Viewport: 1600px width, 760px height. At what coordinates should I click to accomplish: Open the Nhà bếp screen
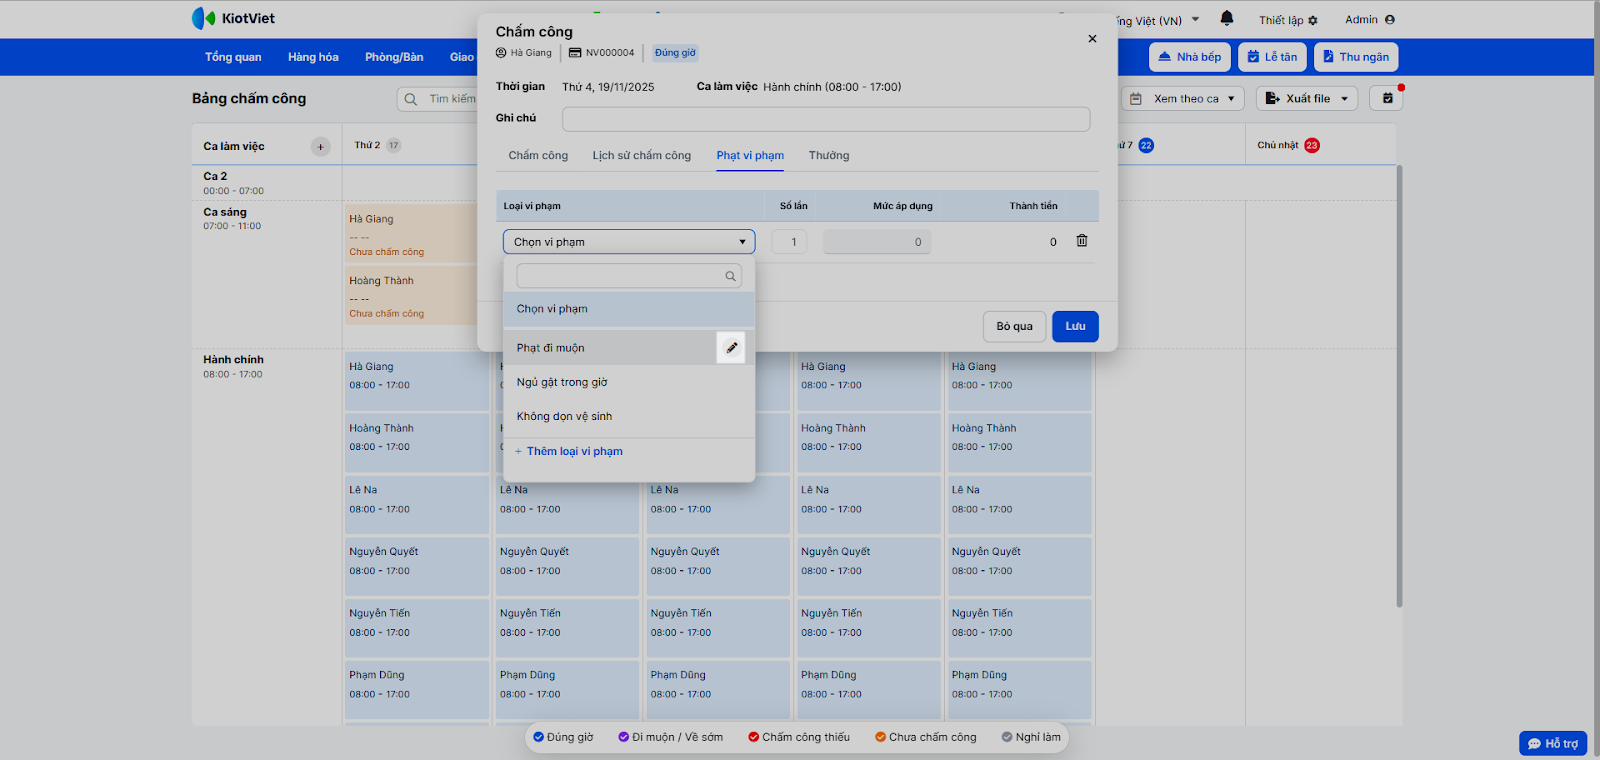[x=1189, y=57]
